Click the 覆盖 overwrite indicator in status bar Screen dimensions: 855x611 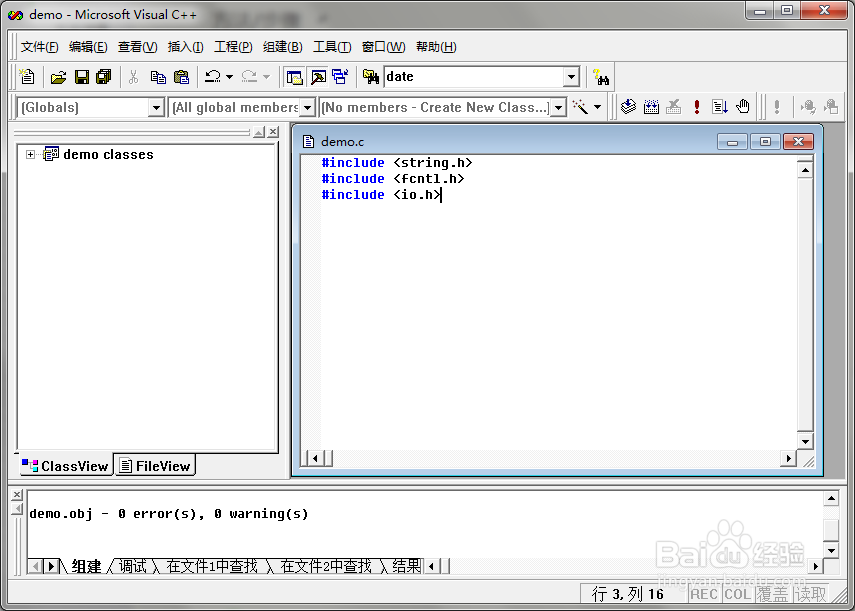(x=773, y=594)
